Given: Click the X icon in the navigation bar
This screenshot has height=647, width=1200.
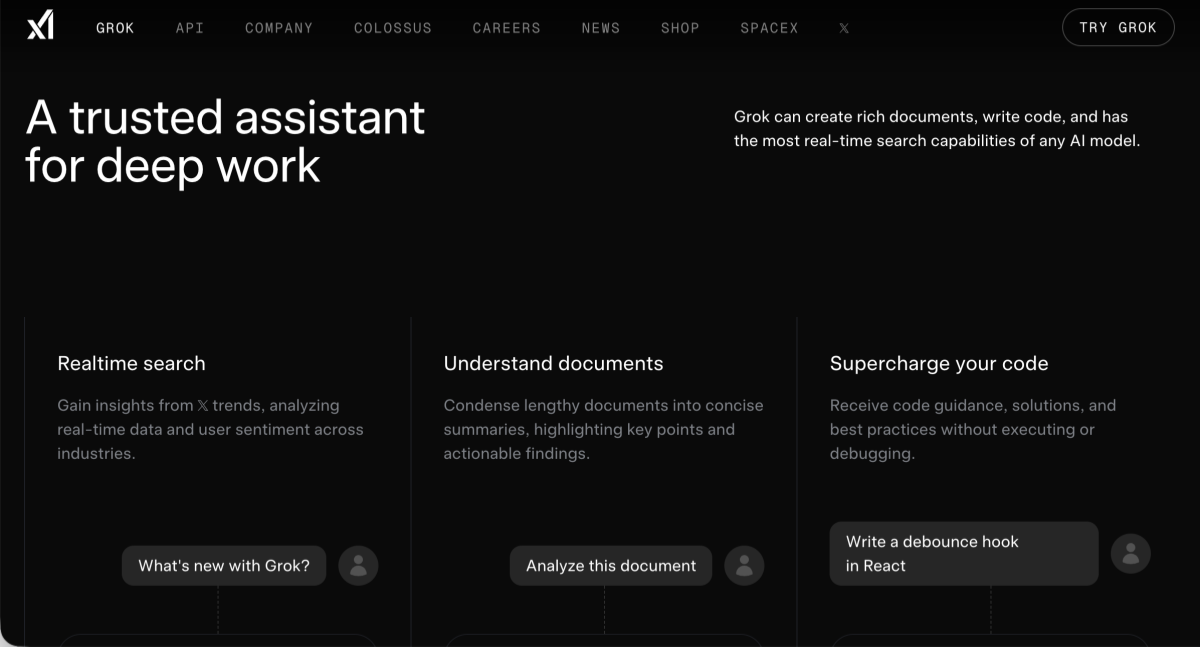Looking at the screenshot, I should point(844,28).
